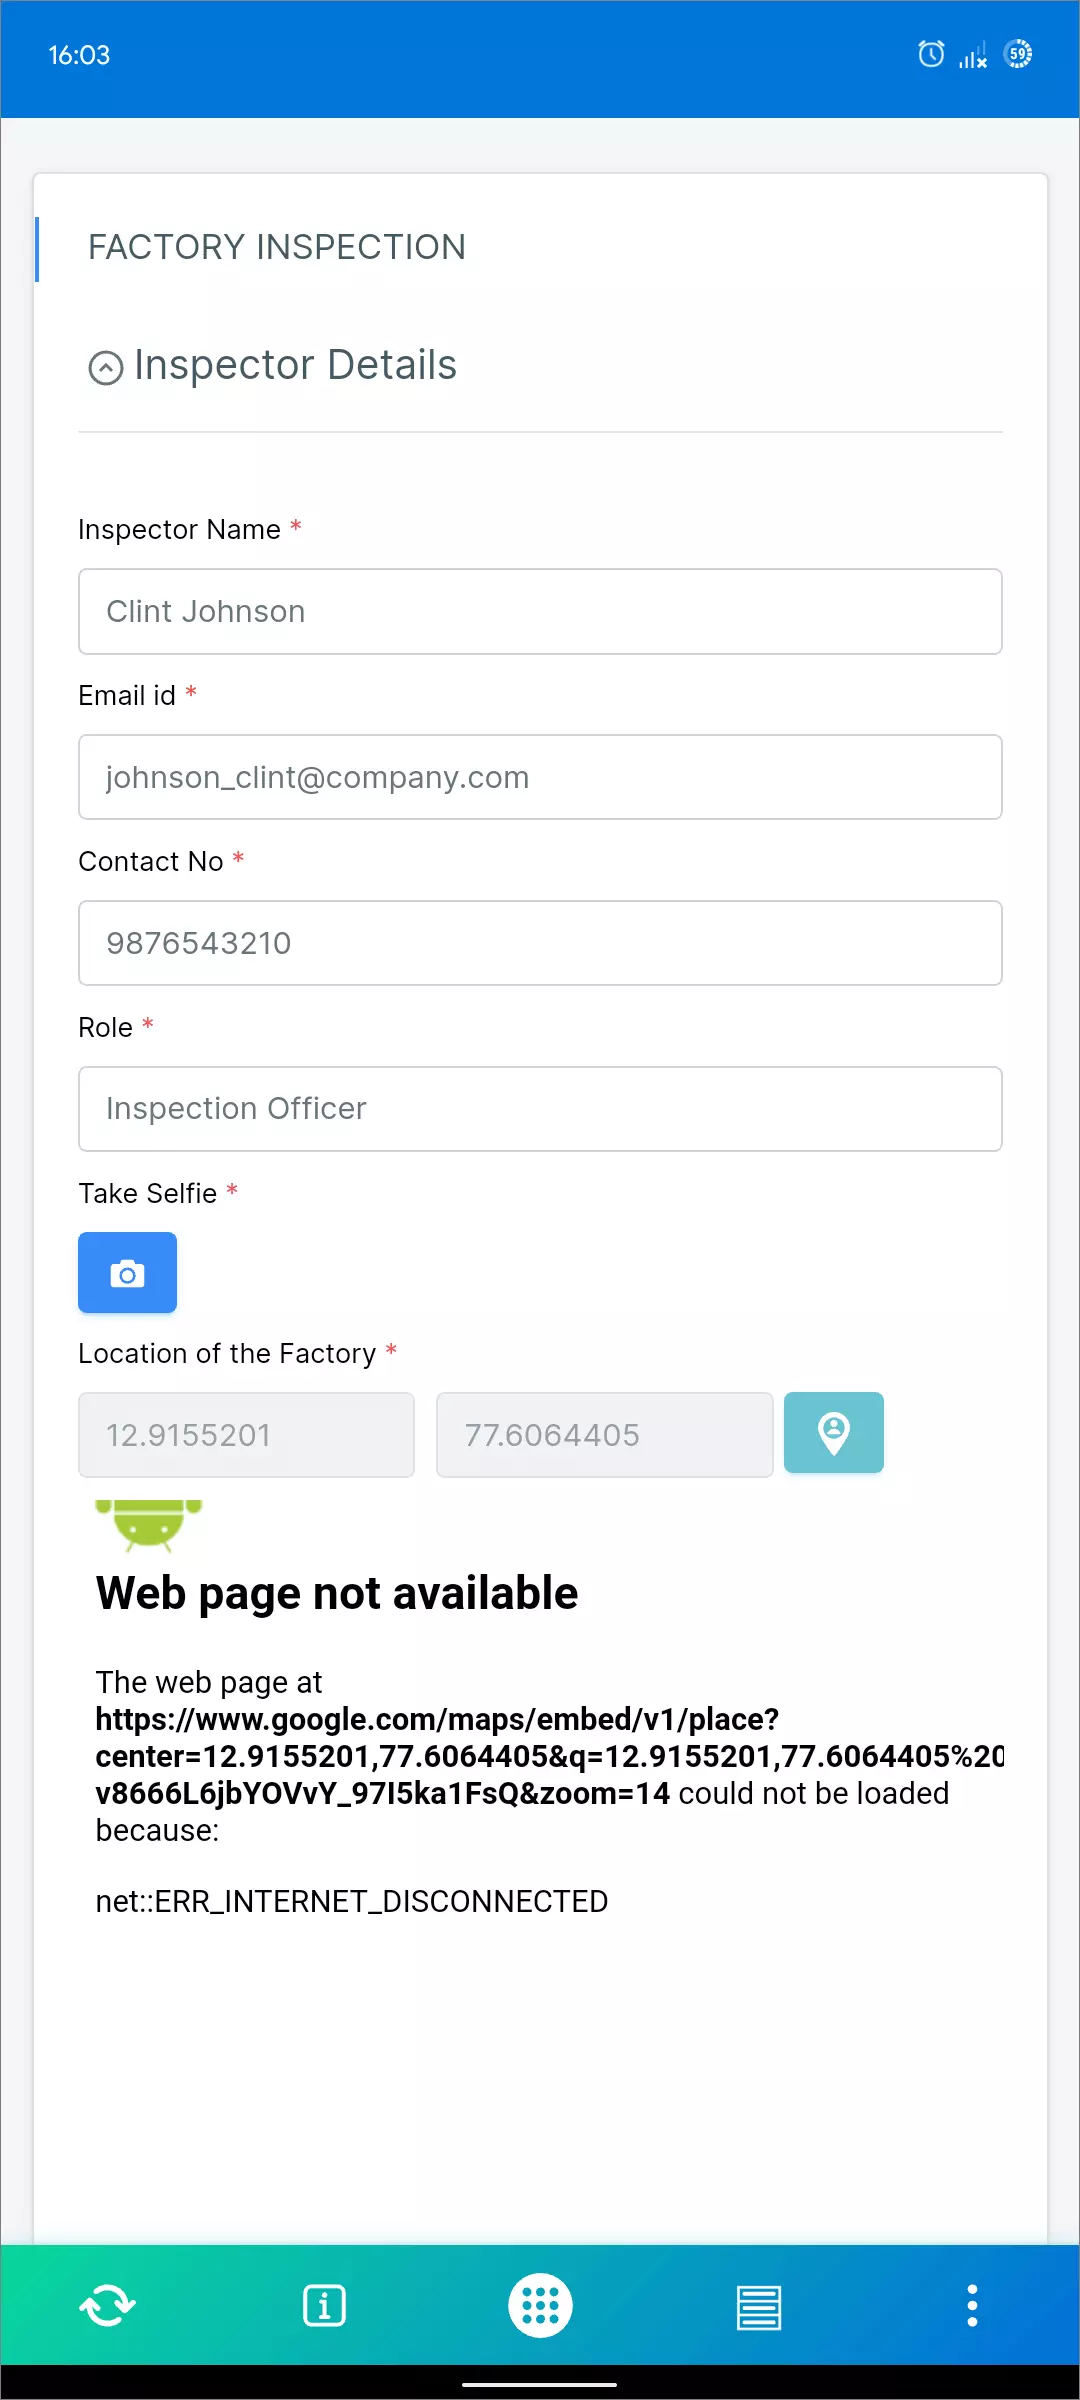Viewport: 1080px width, 2400px height.
Task: Tap the network signal indicator in status bar
Action: (x=971, y=55)
